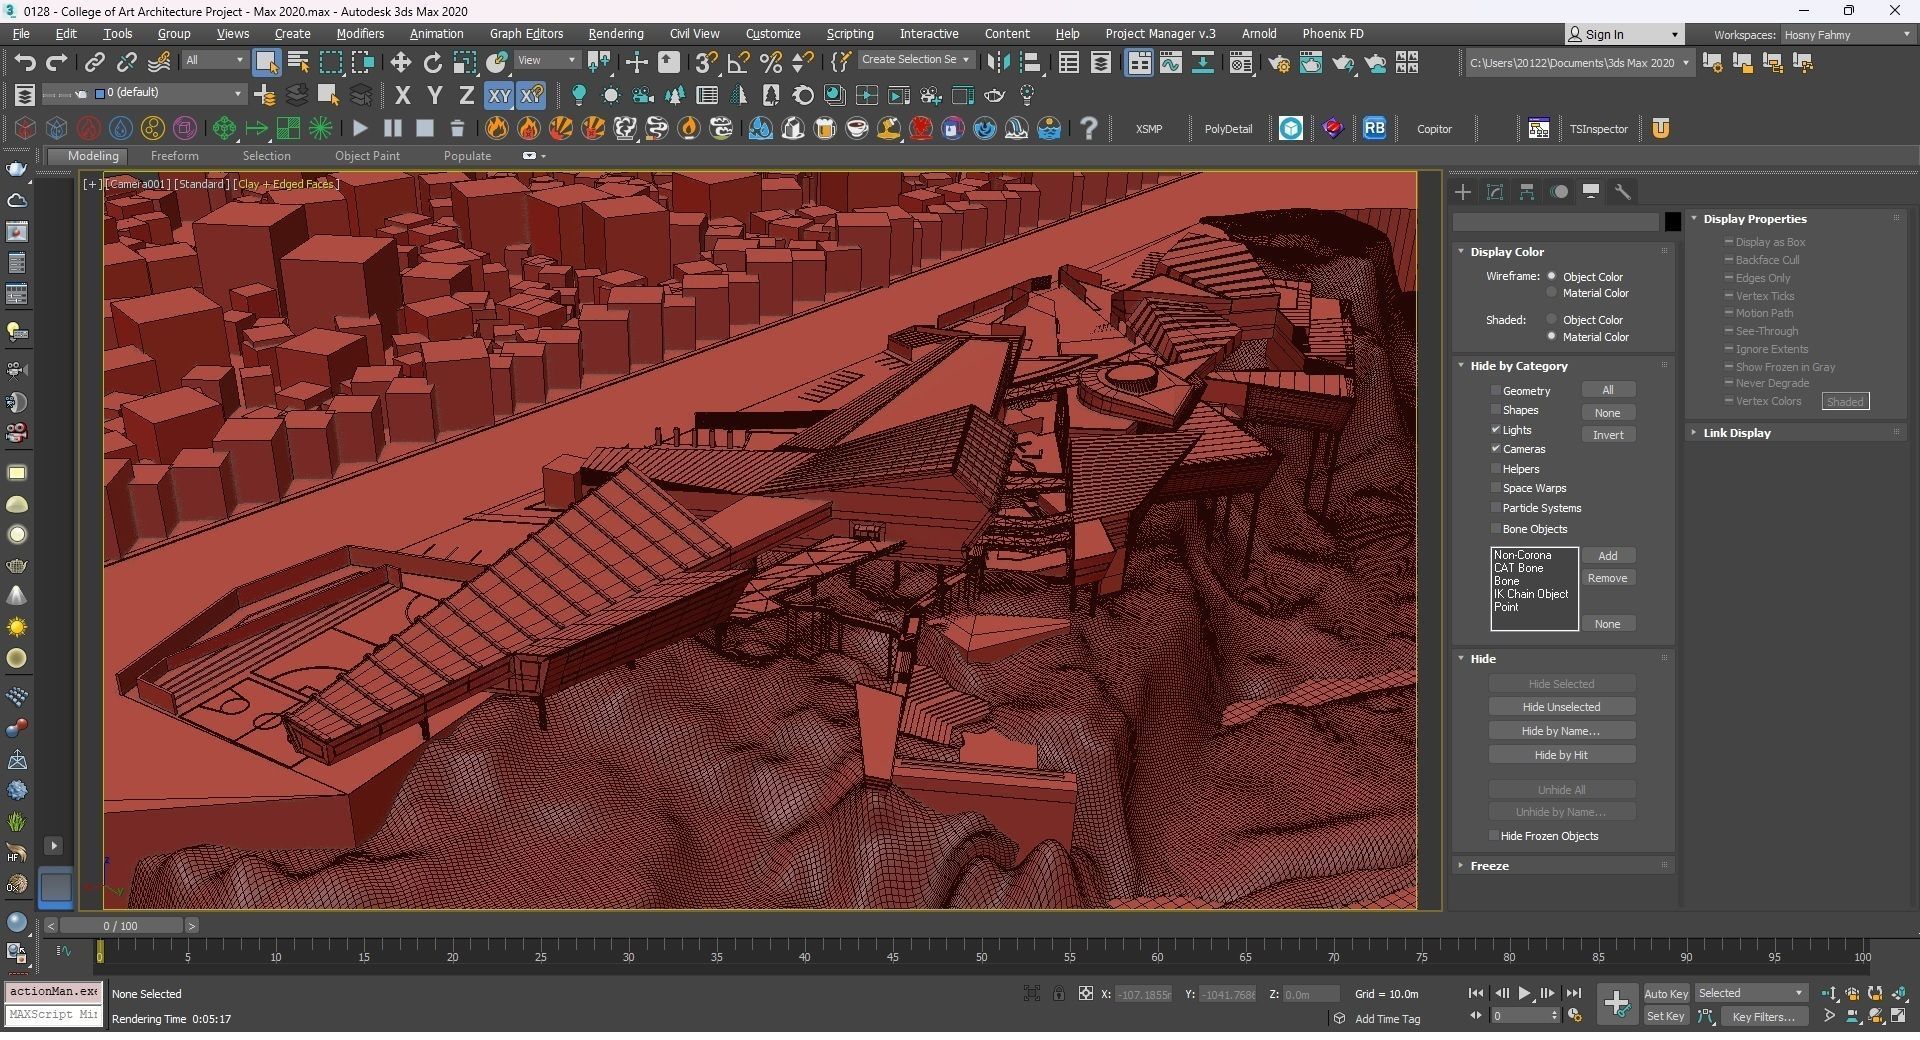Open the Workspaces dropdown
This screenshot has width=1920, height=1040.
1846,35
